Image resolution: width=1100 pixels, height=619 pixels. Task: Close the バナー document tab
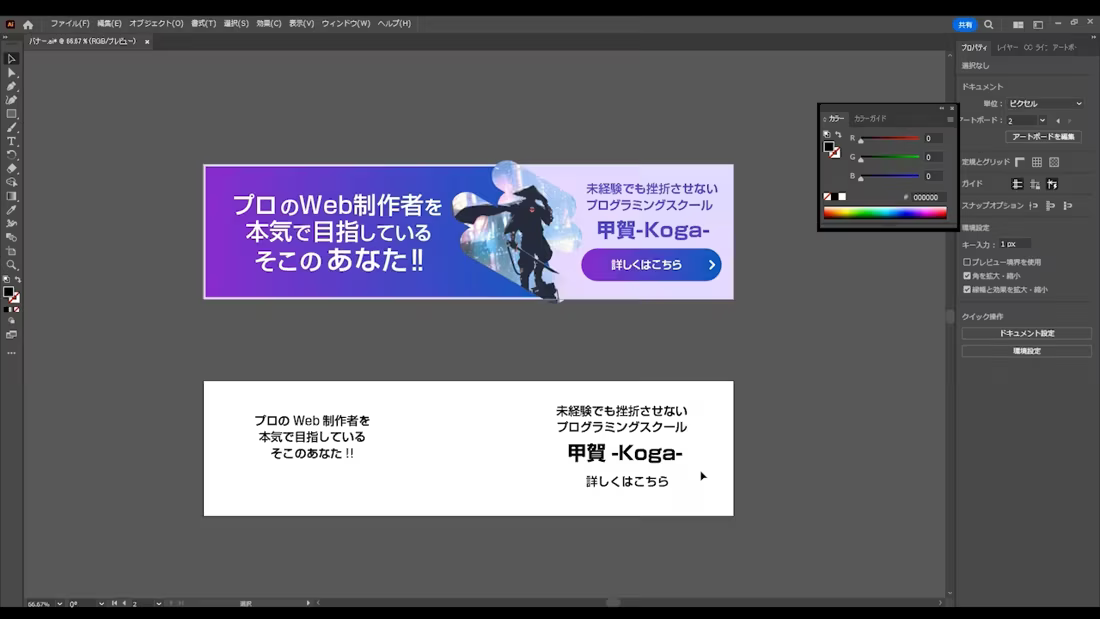pos(147,42)
